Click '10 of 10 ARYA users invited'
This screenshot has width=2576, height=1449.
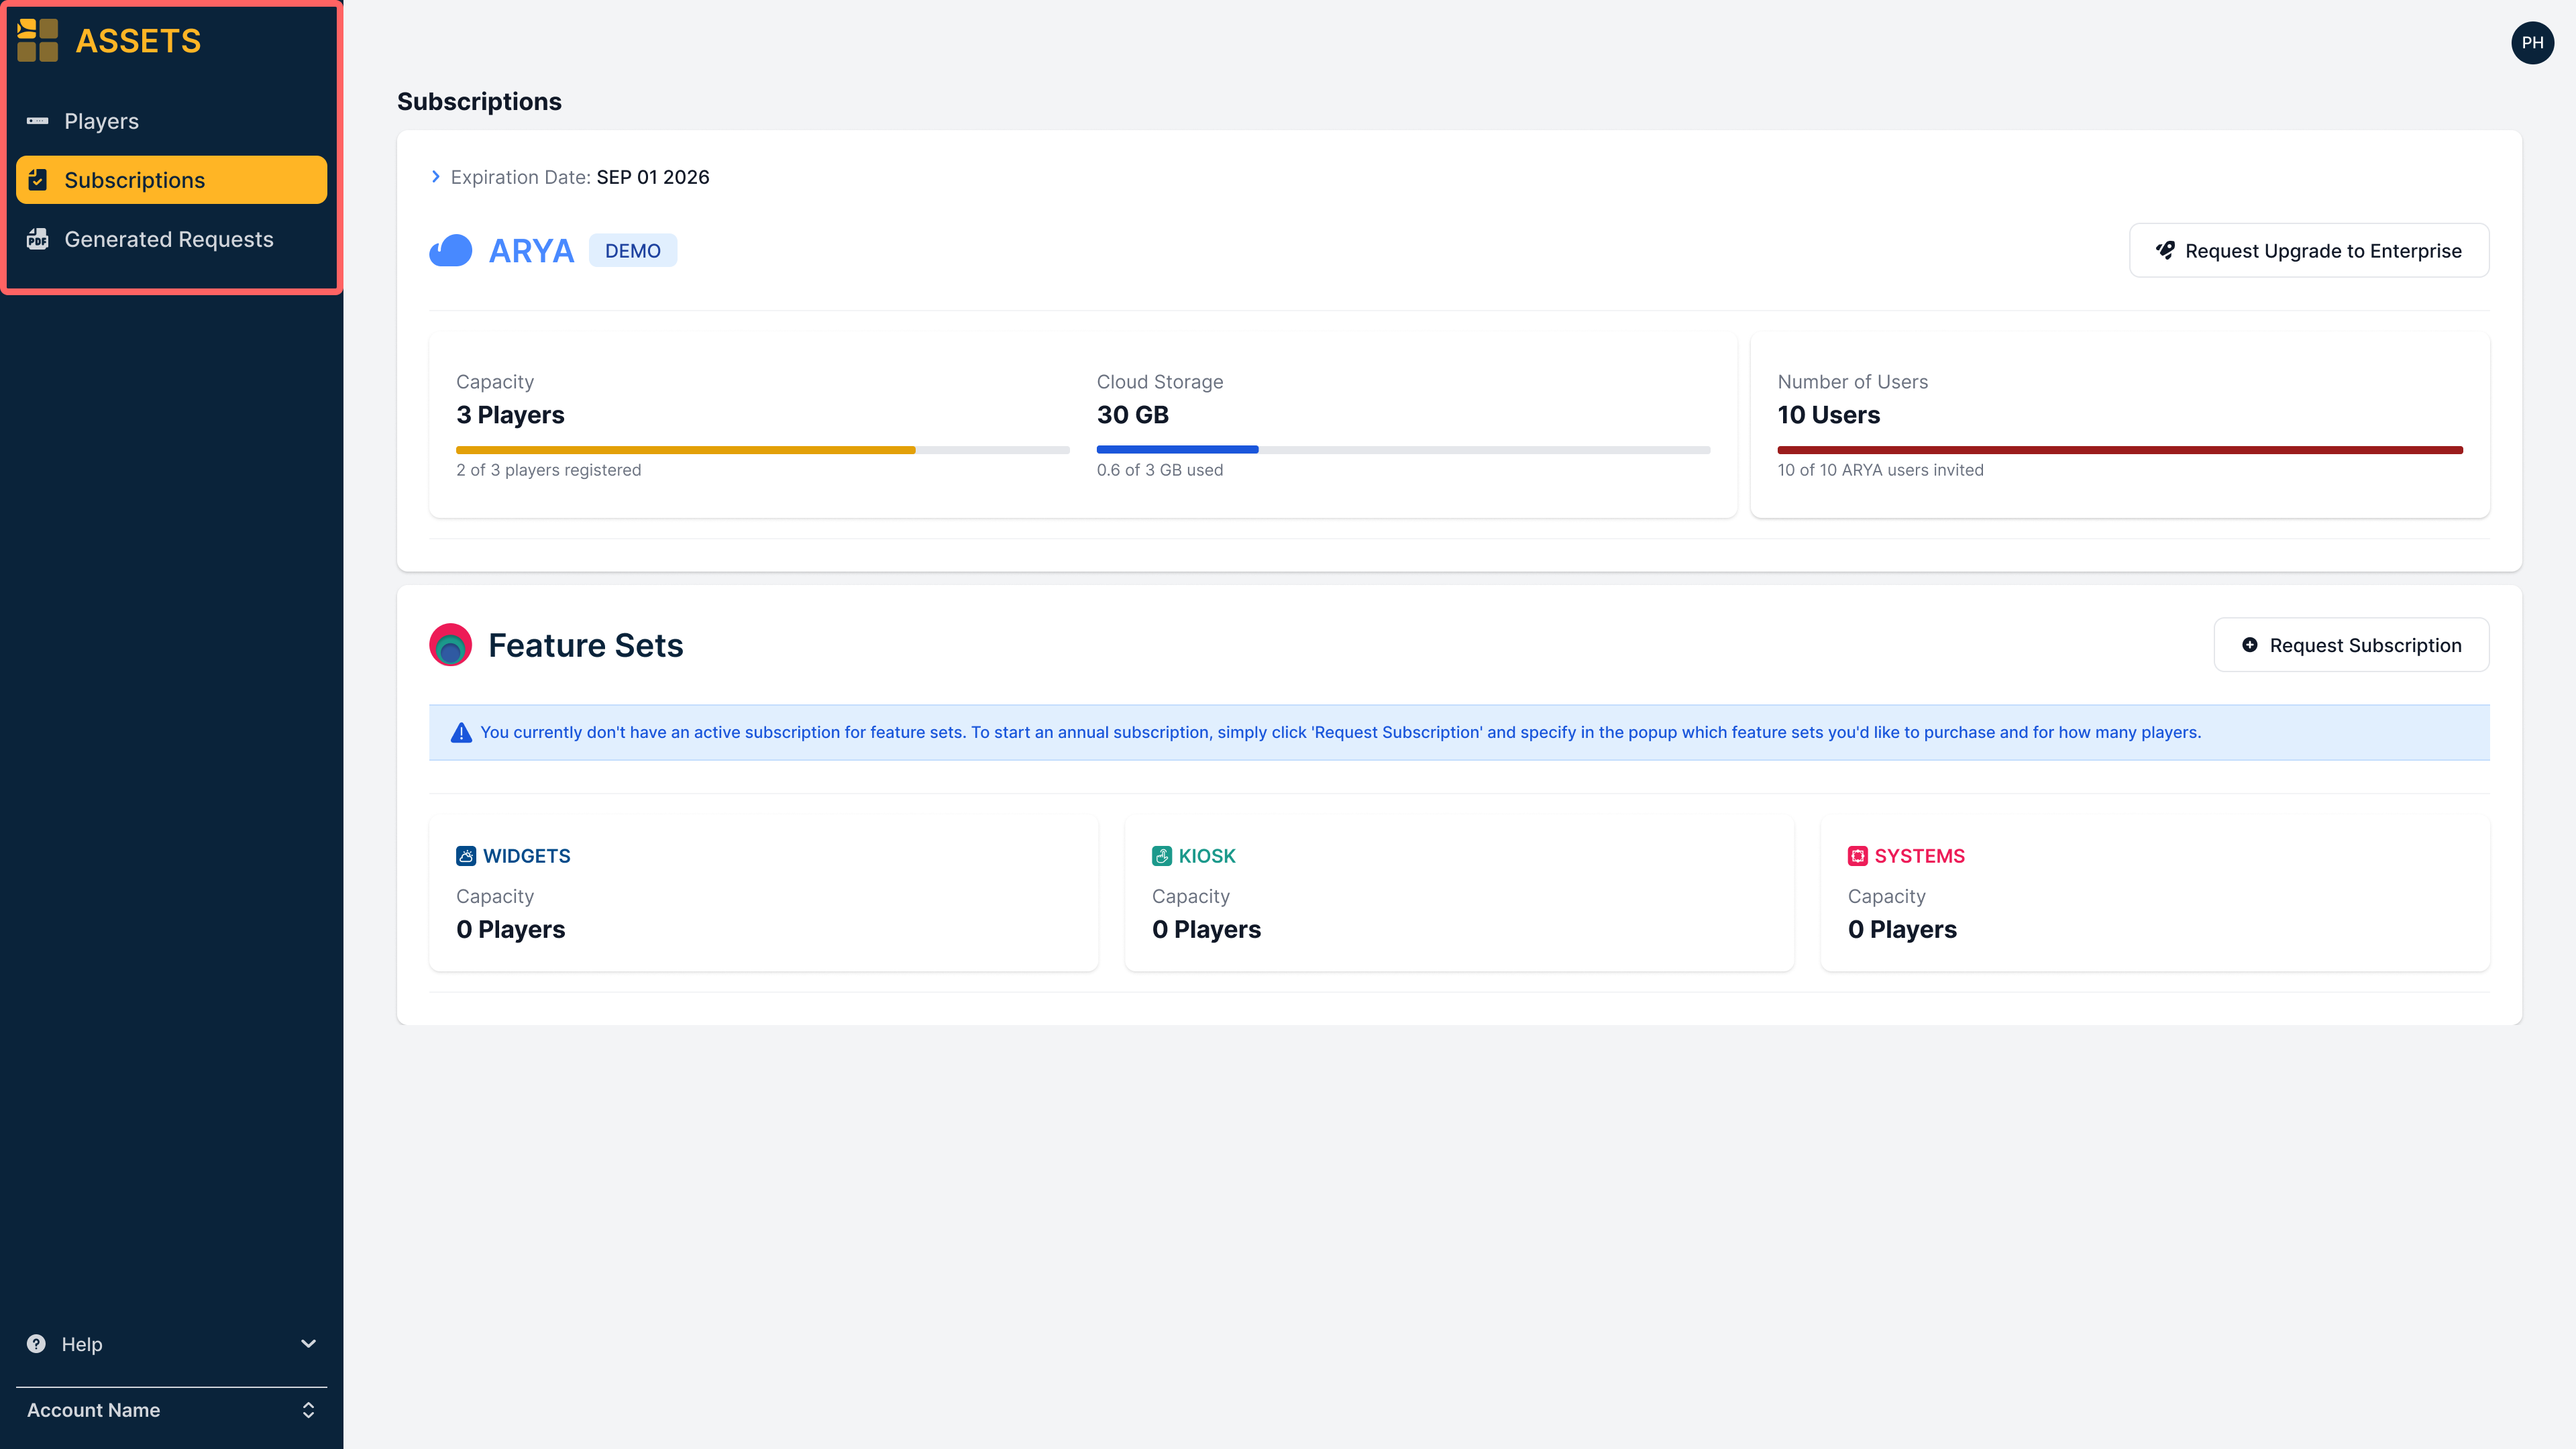coord(1881,470)
